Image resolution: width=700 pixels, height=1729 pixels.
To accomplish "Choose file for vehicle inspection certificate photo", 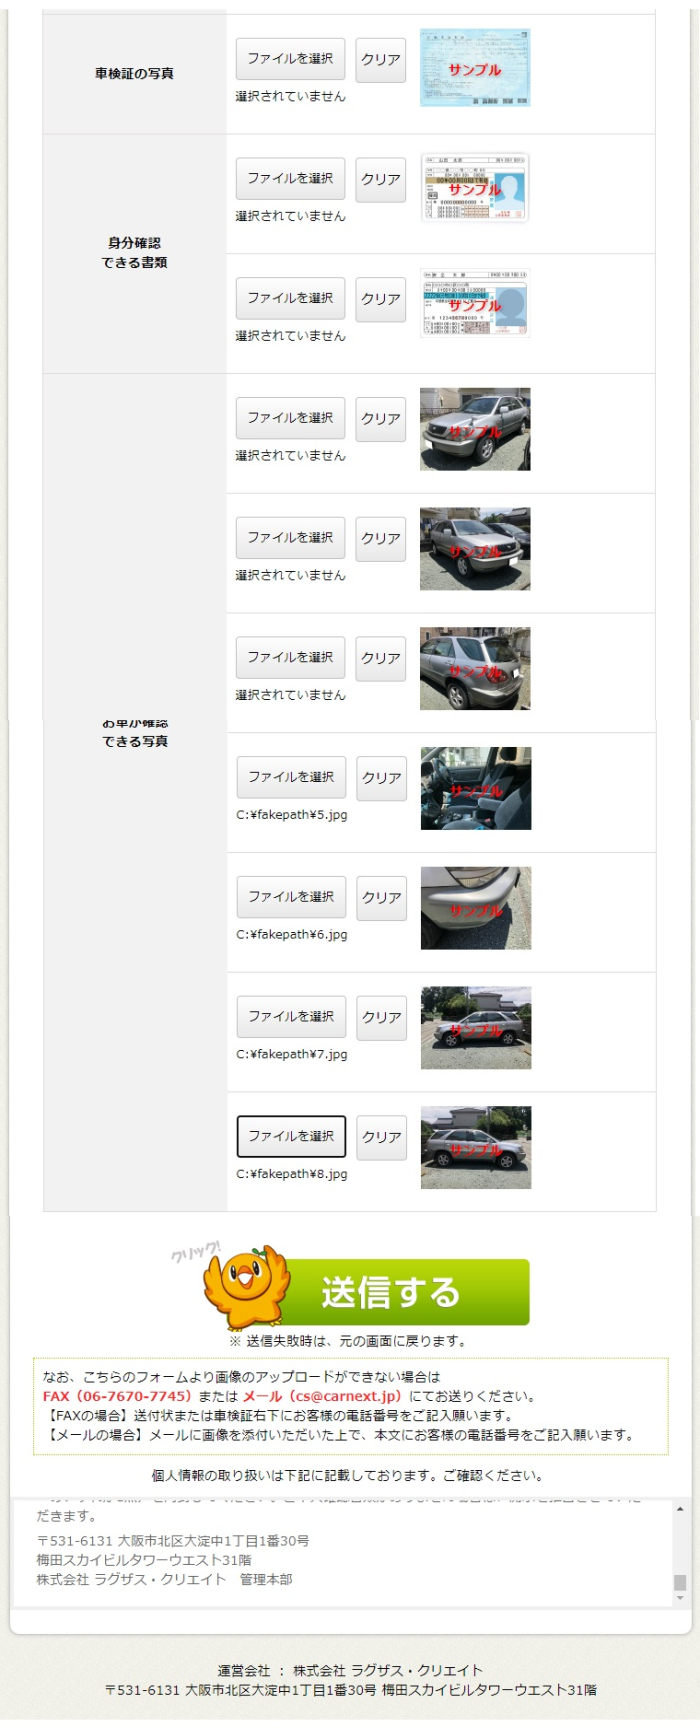I will pos(290,59).
